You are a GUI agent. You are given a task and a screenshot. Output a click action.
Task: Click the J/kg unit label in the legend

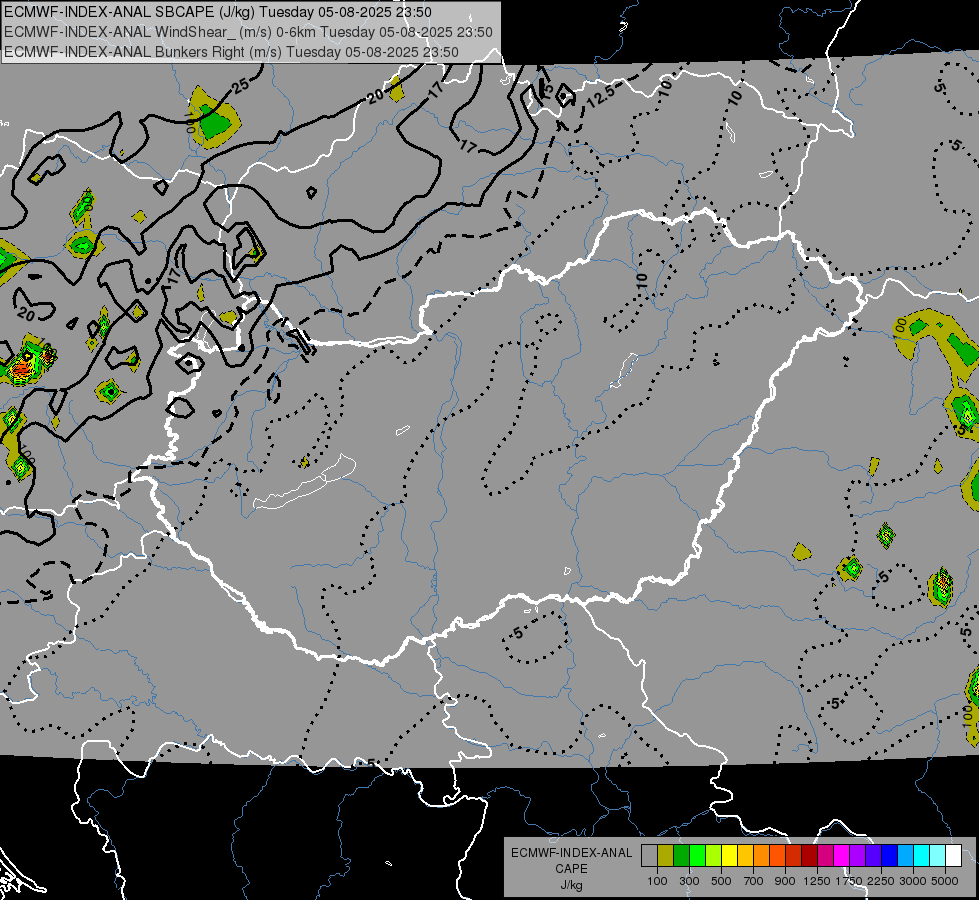tap(571, 885)
